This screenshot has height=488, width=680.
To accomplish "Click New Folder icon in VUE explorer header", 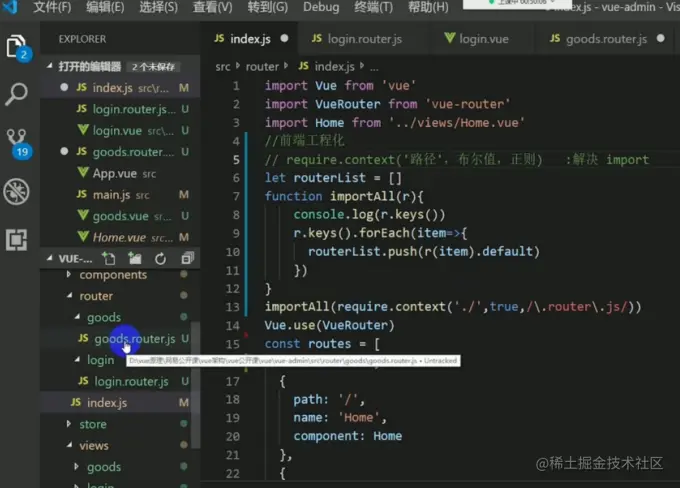I will click(x=134, y=259).
